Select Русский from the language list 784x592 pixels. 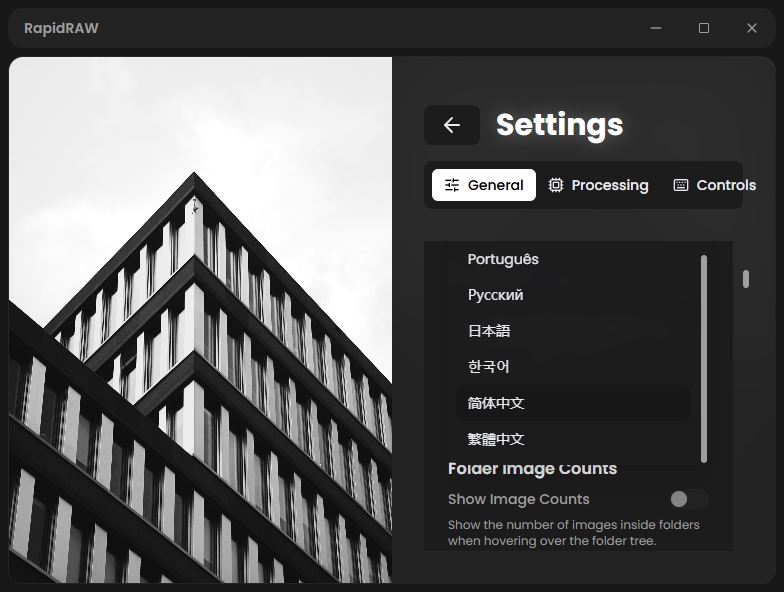pos(573,295)
